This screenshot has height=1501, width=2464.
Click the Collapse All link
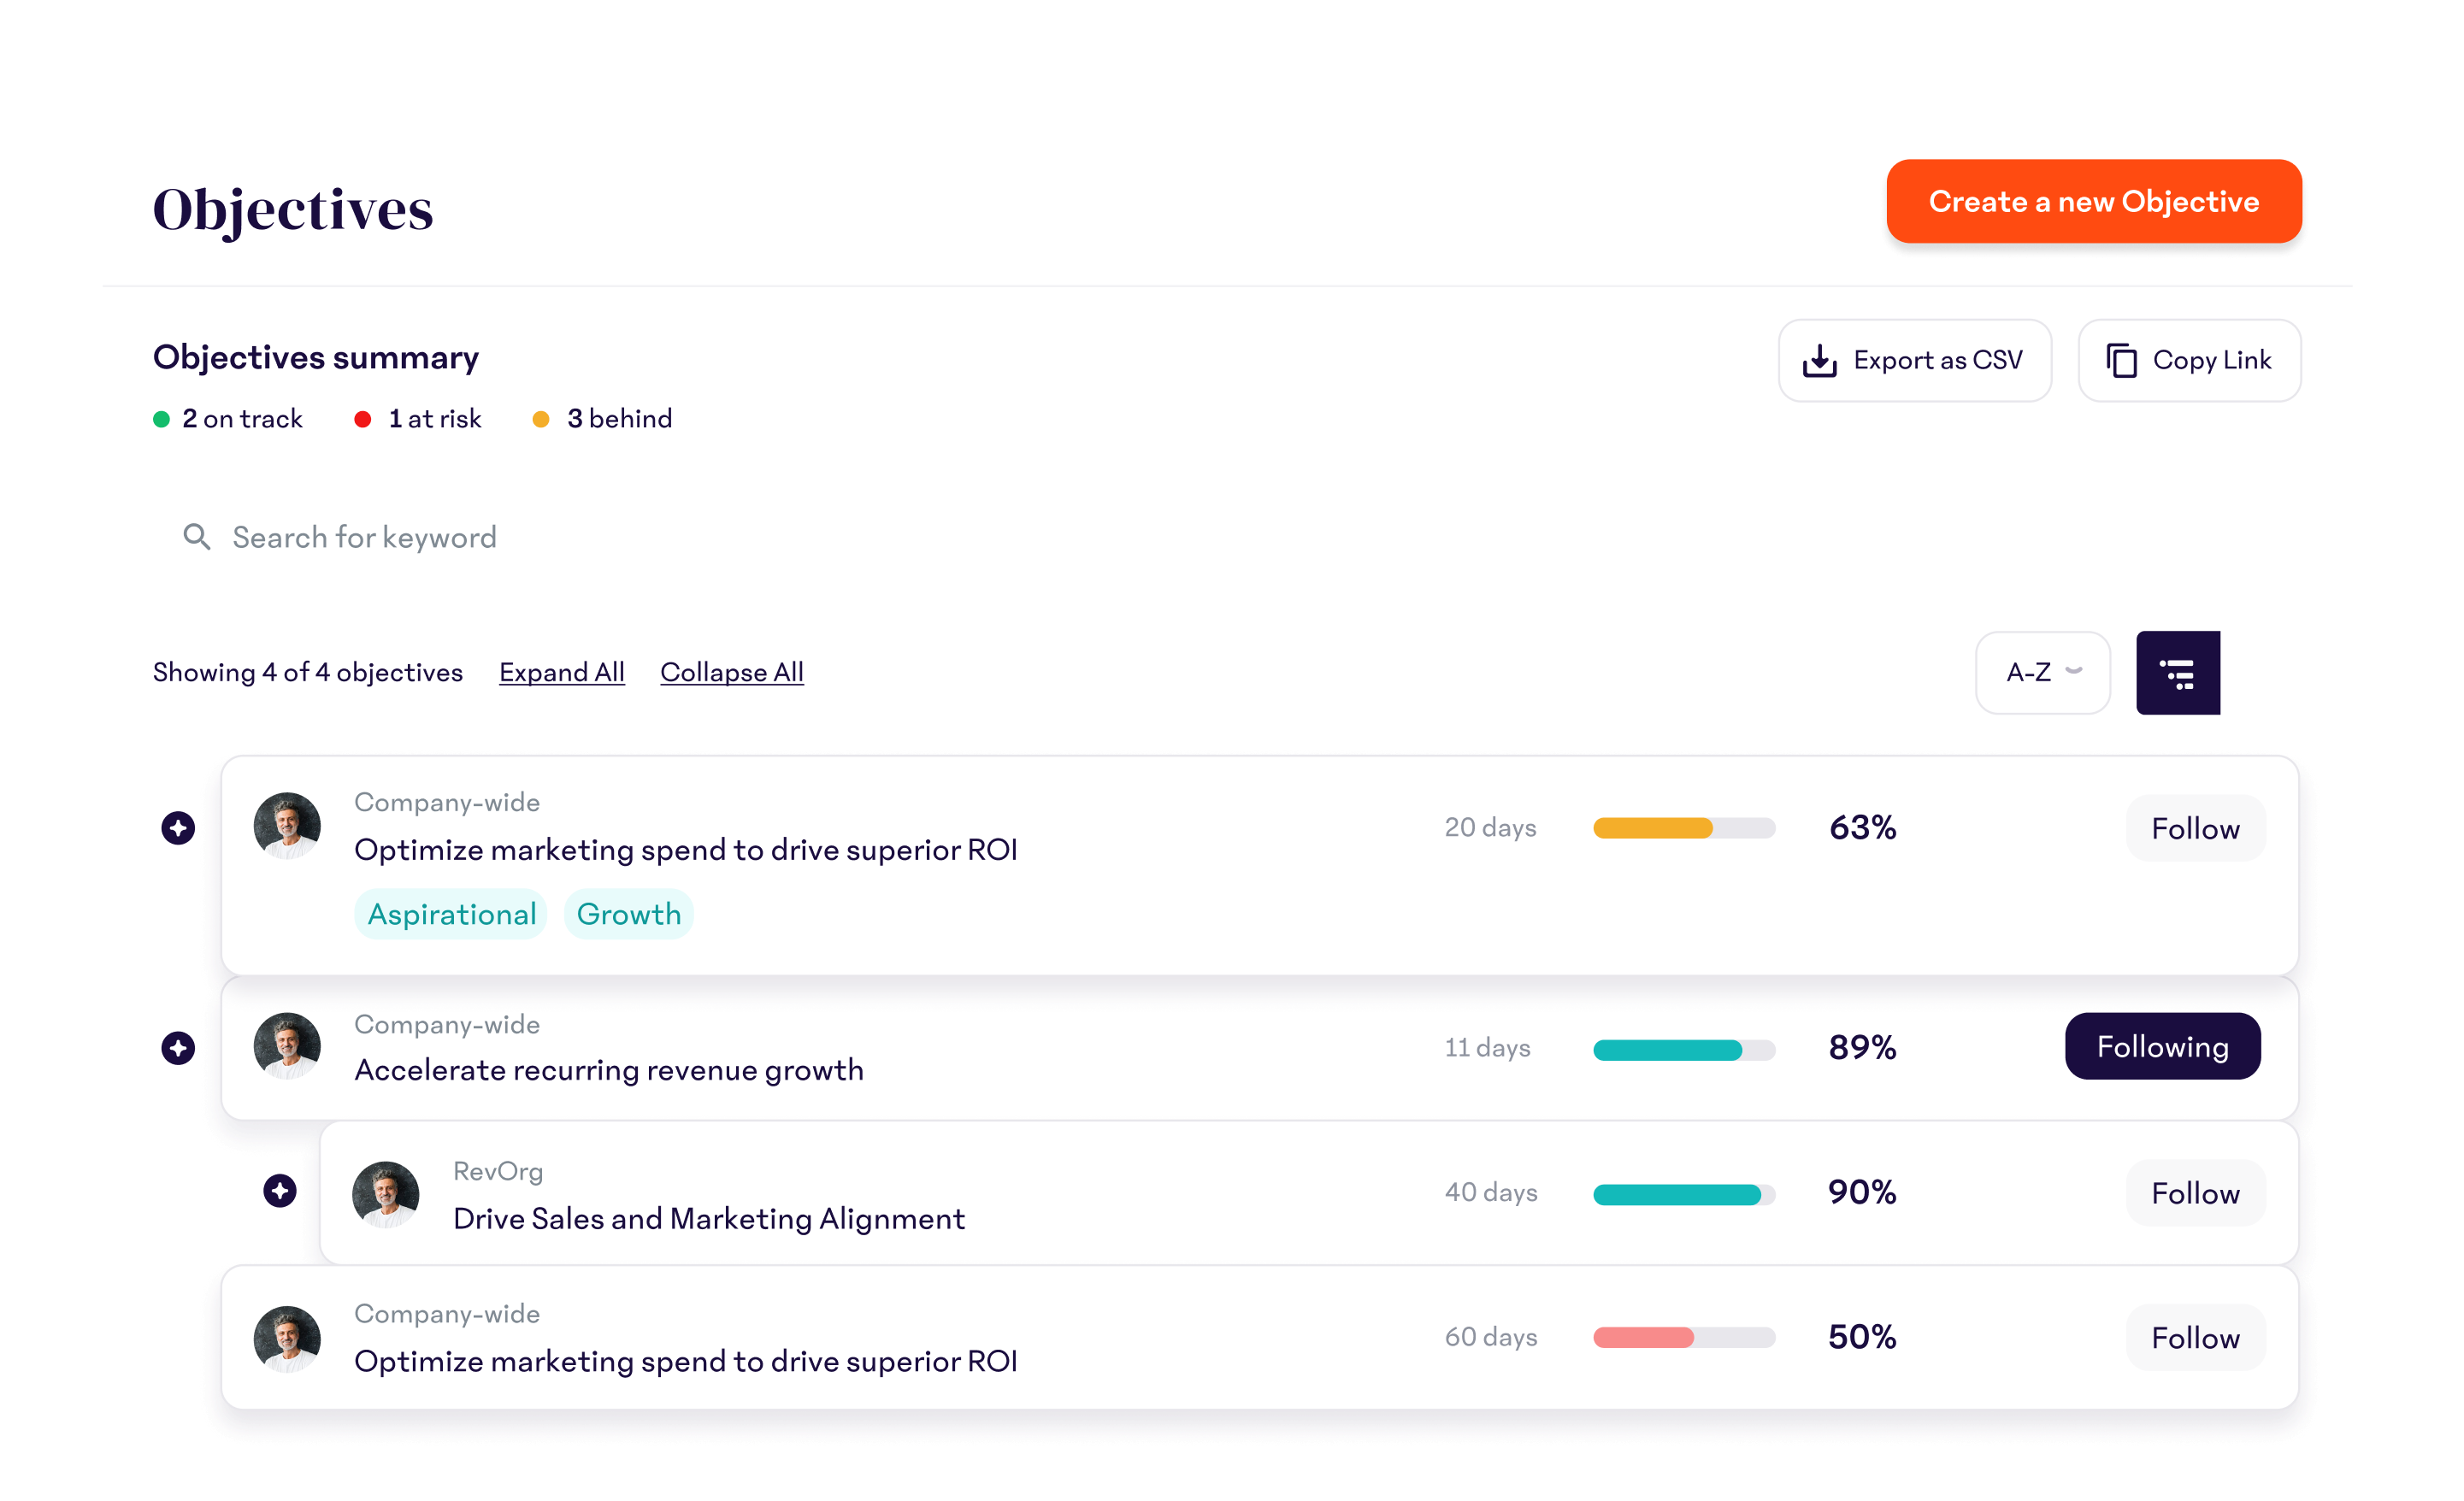[731, 673]
